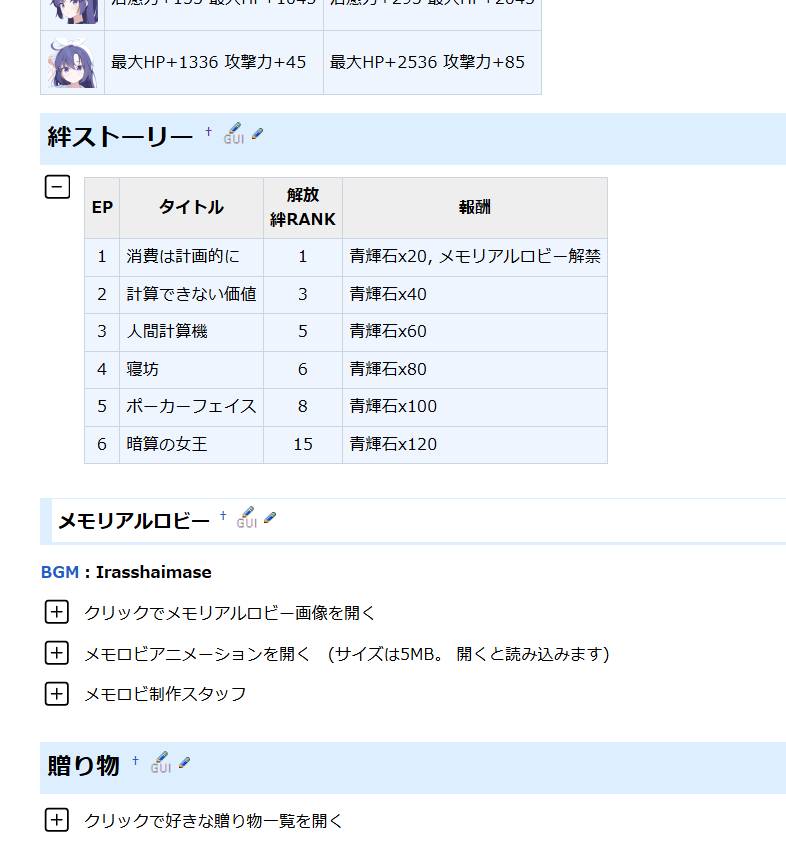
Task: Select episode title ポーカーフェイス
Action: pyautogui.click(x=191, y=406)
